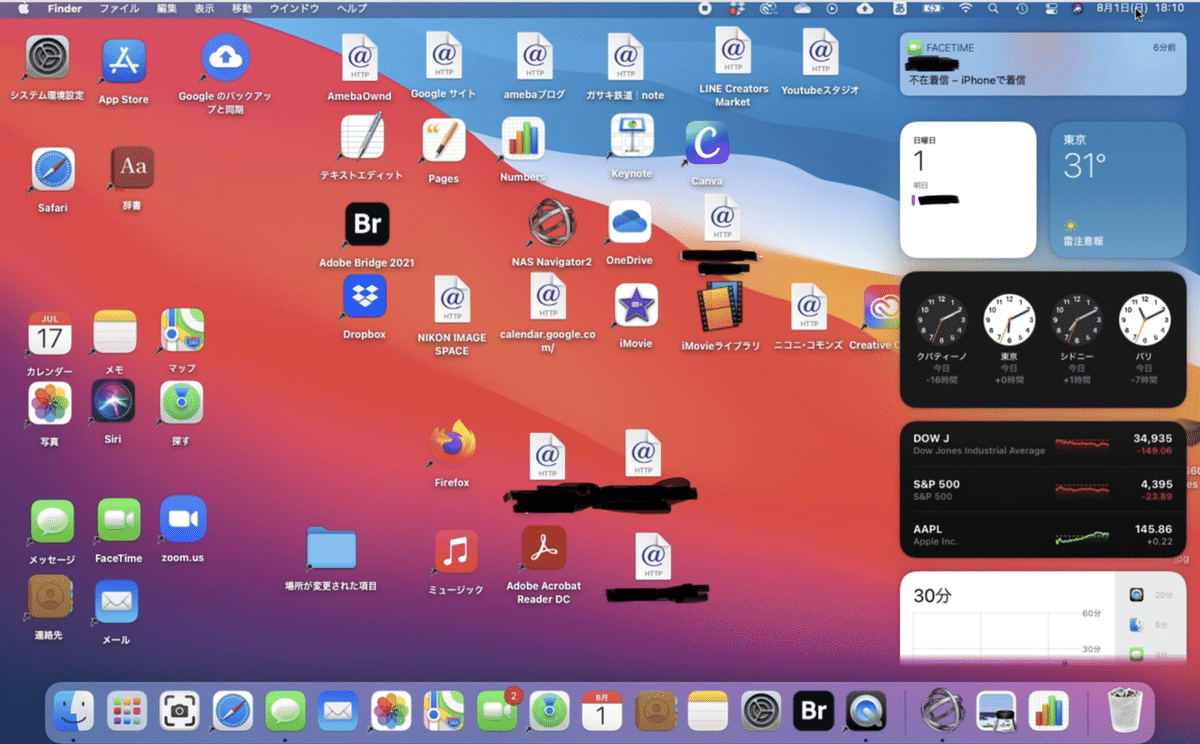Open the 移動 menu
1200x744 pixels.
(242, 8)
